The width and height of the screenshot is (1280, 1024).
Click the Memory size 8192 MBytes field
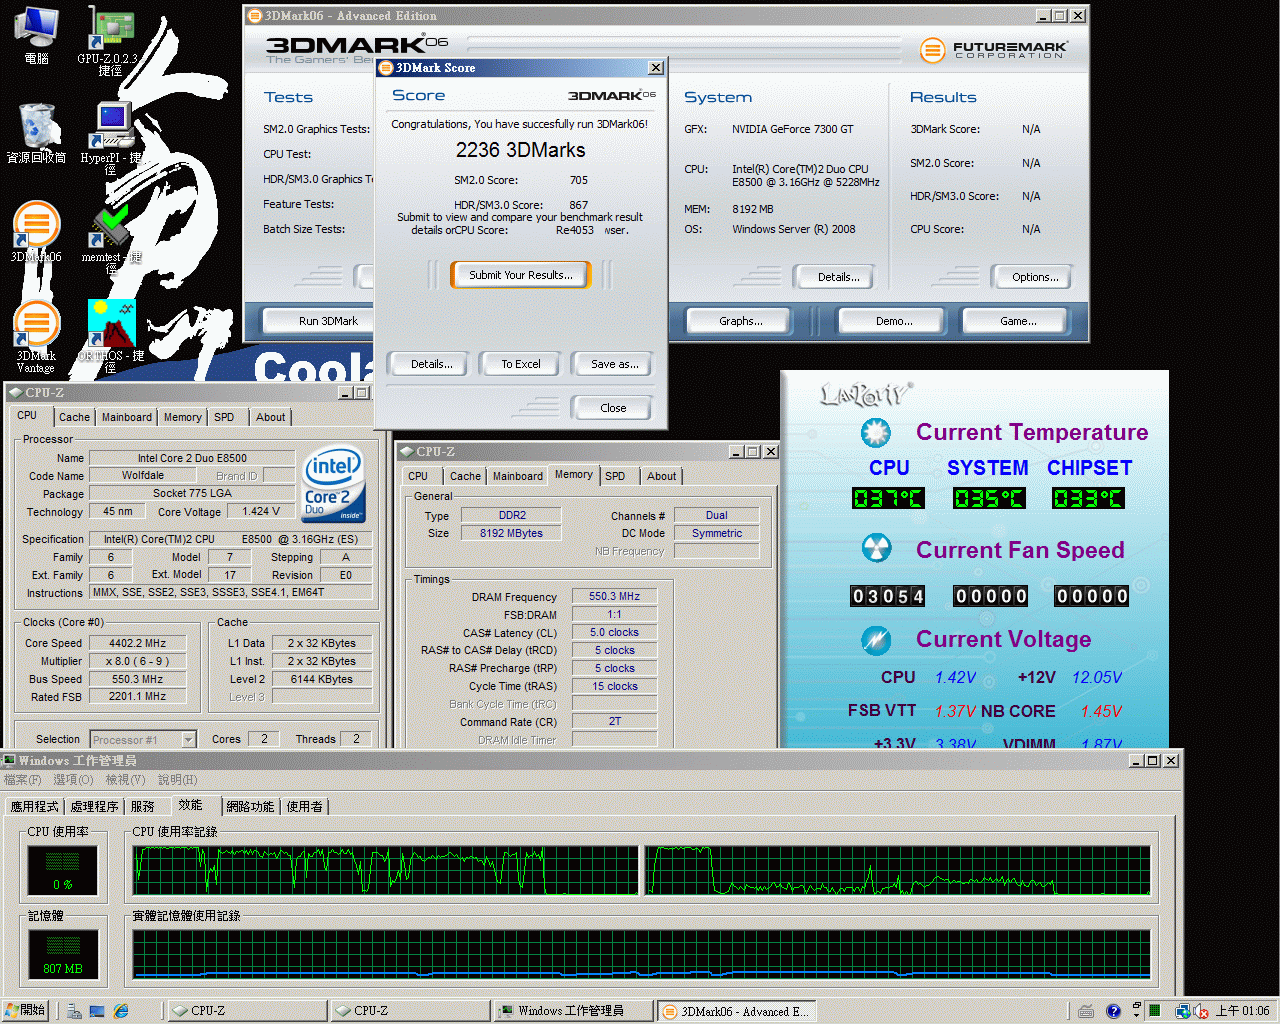point(511,533)
